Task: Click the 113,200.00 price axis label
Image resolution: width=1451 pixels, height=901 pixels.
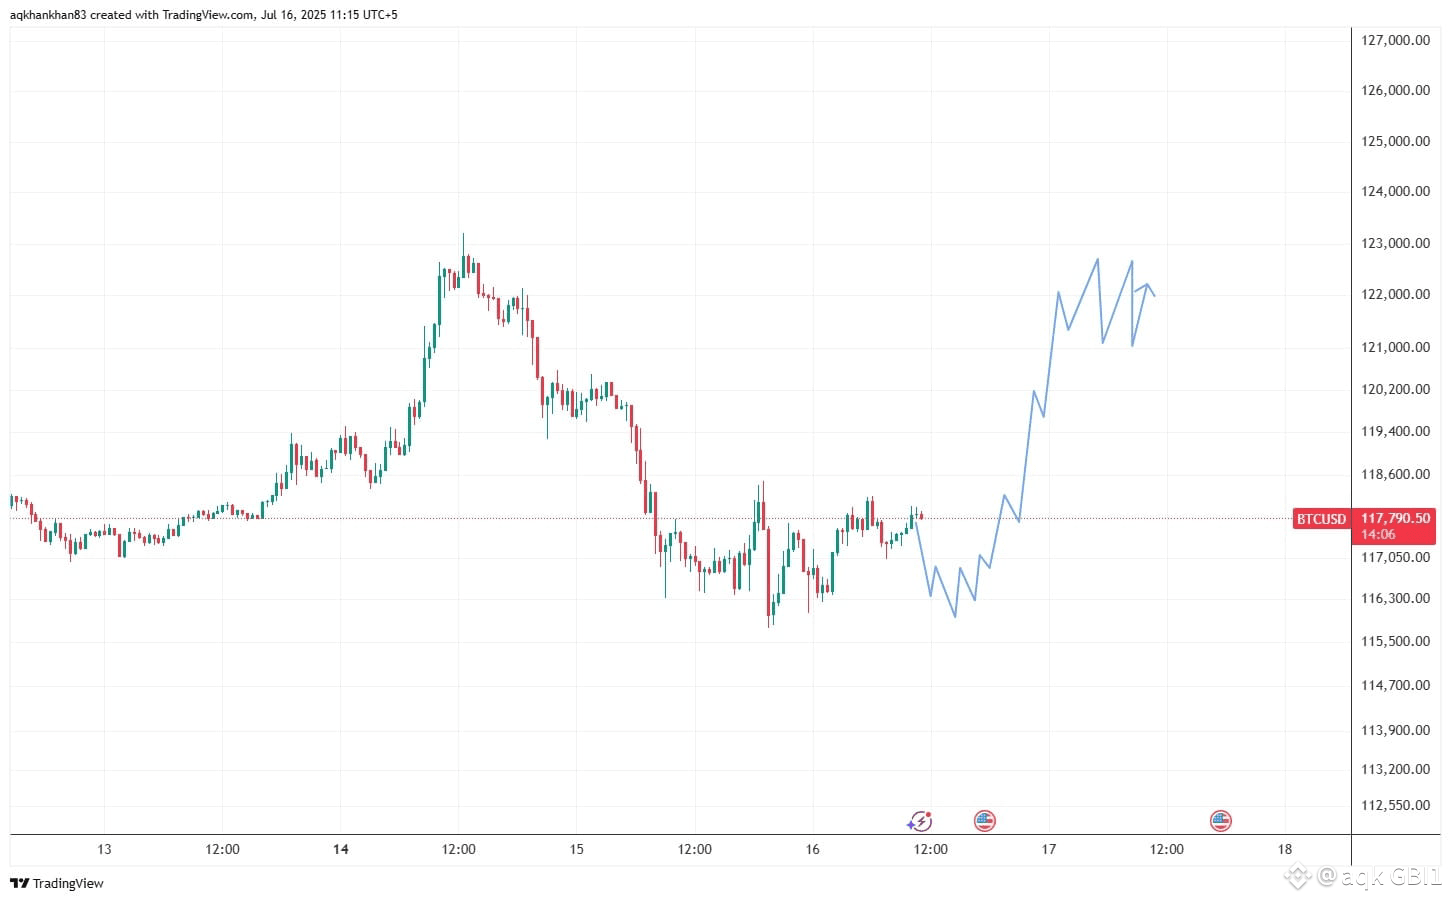Action: pyautogui.click(x=1395, y=769)
